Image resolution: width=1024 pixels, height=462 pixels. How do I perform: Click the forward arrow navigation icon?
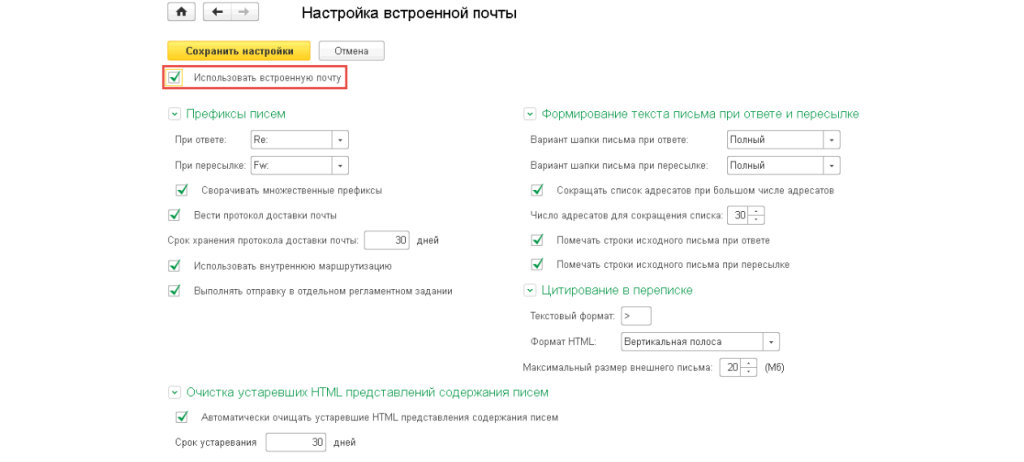pyautogui.click(x=244, y=12)
